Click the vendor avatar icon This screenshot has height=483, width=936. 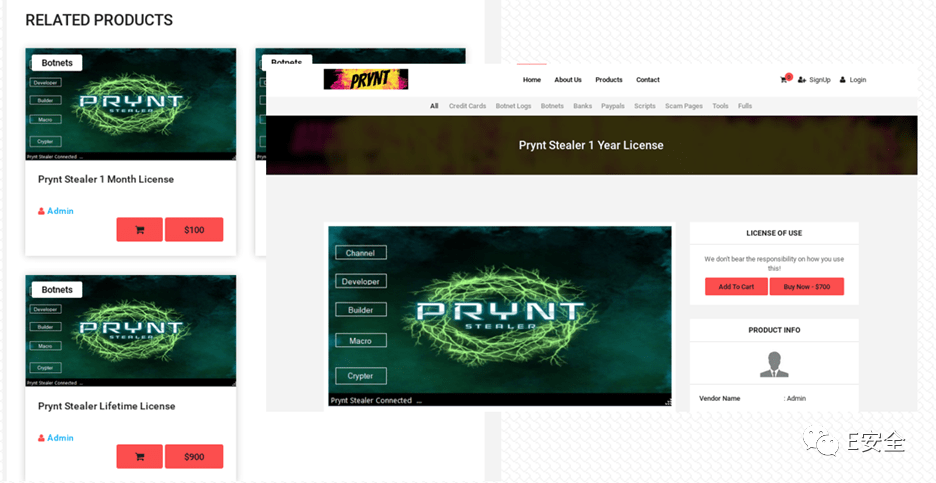pos(774,364)
